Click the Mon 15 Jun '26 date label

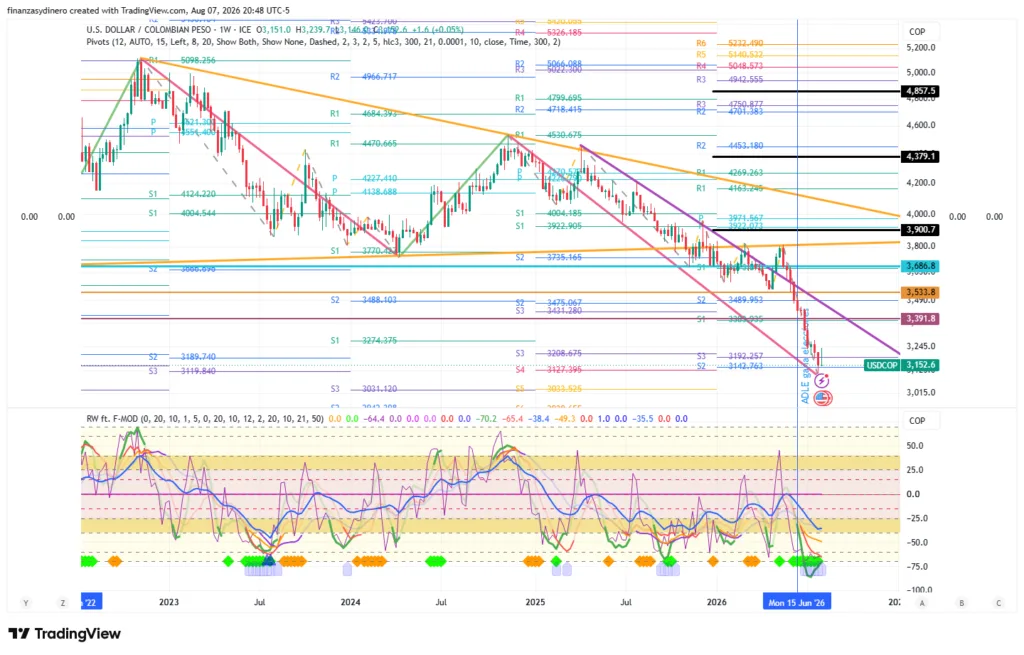click(797, 602)
